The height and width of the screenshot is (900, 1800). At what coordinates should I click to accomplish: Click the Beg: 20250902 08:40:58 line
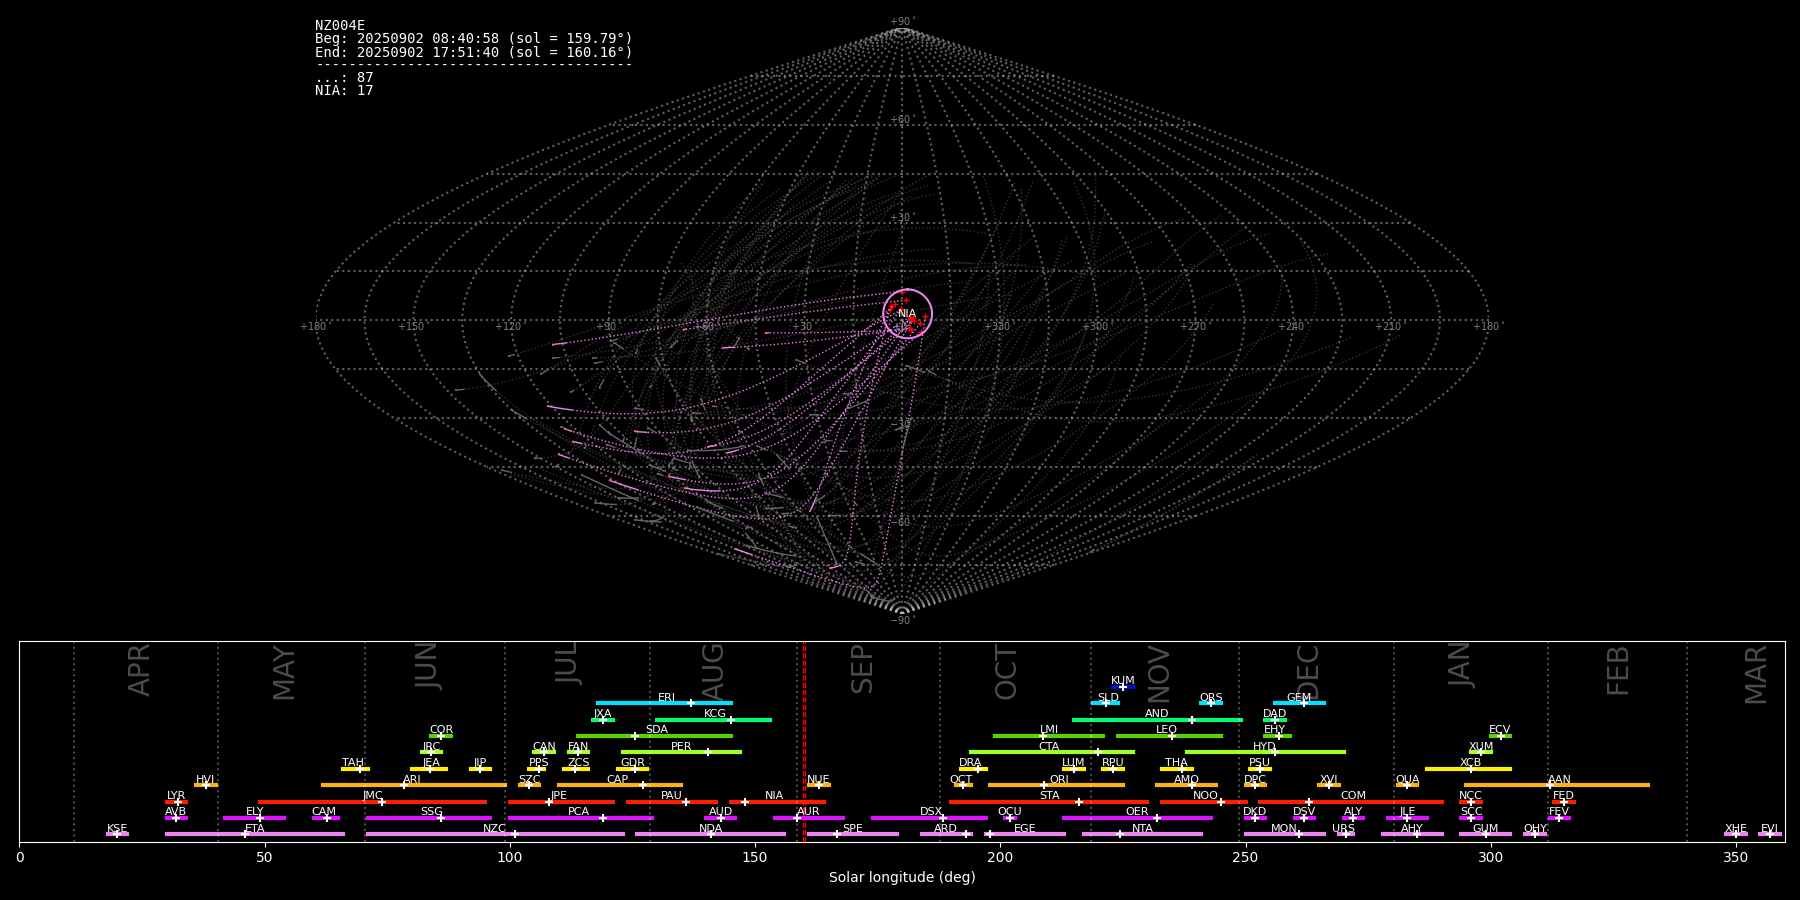tap(474, 39)
